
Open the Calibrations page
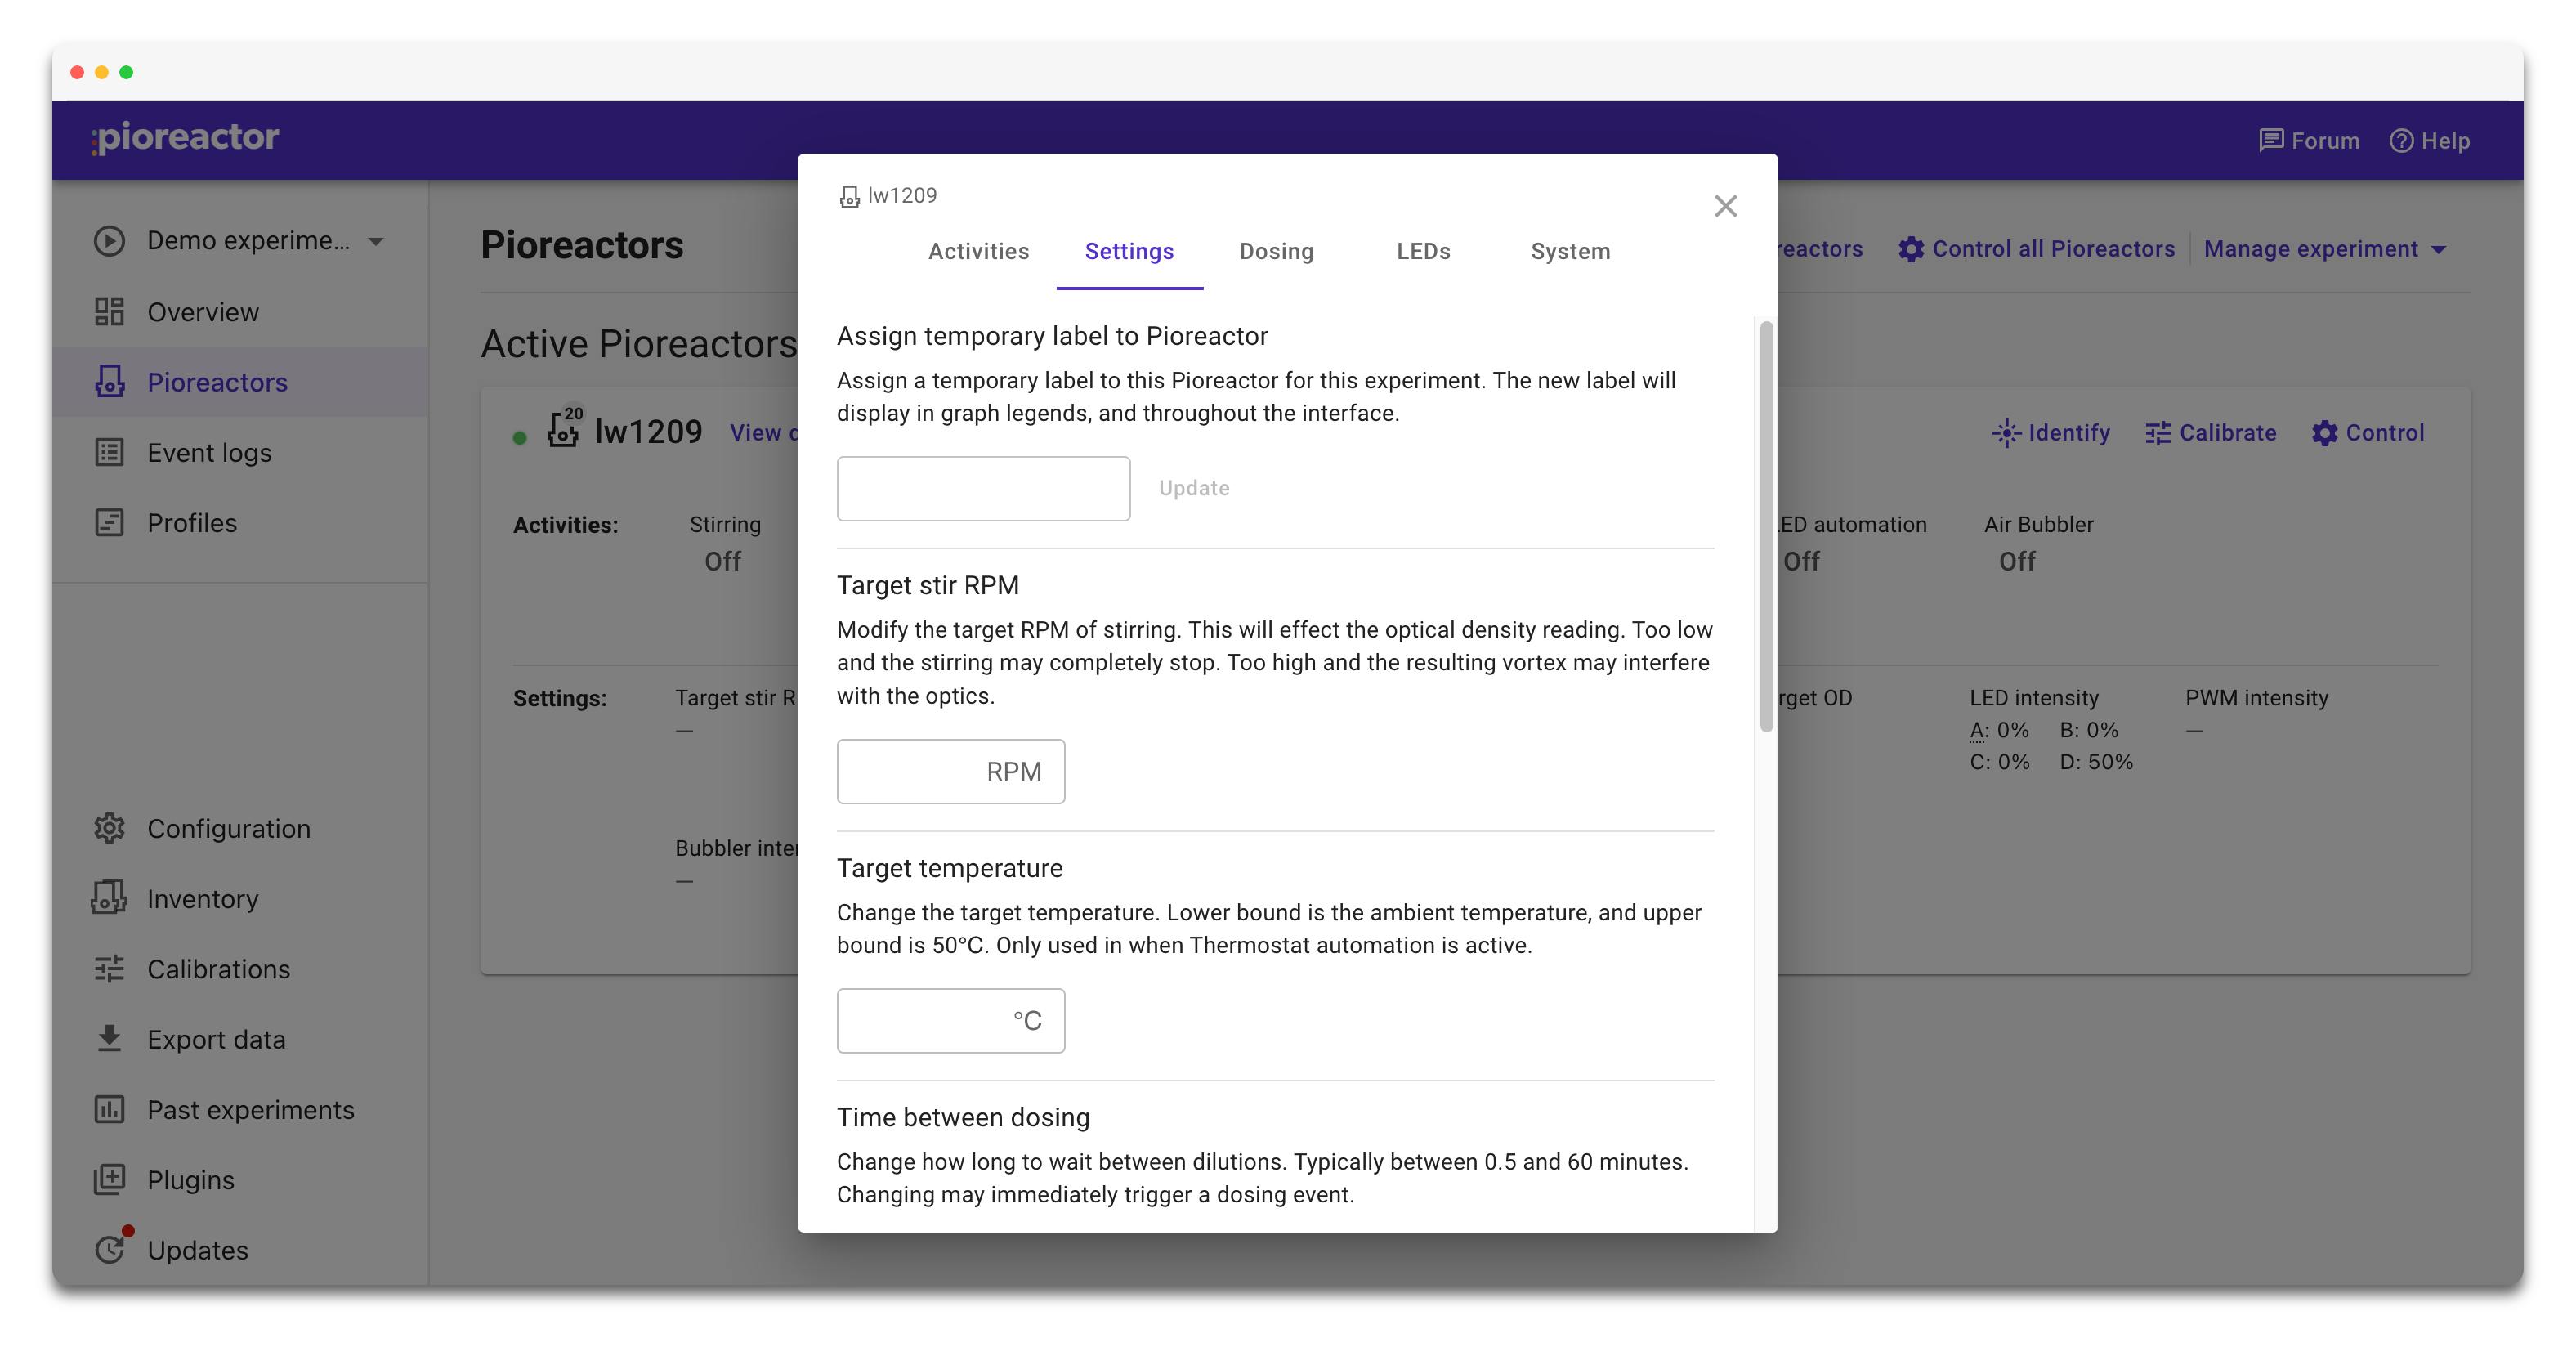(240, 969)
